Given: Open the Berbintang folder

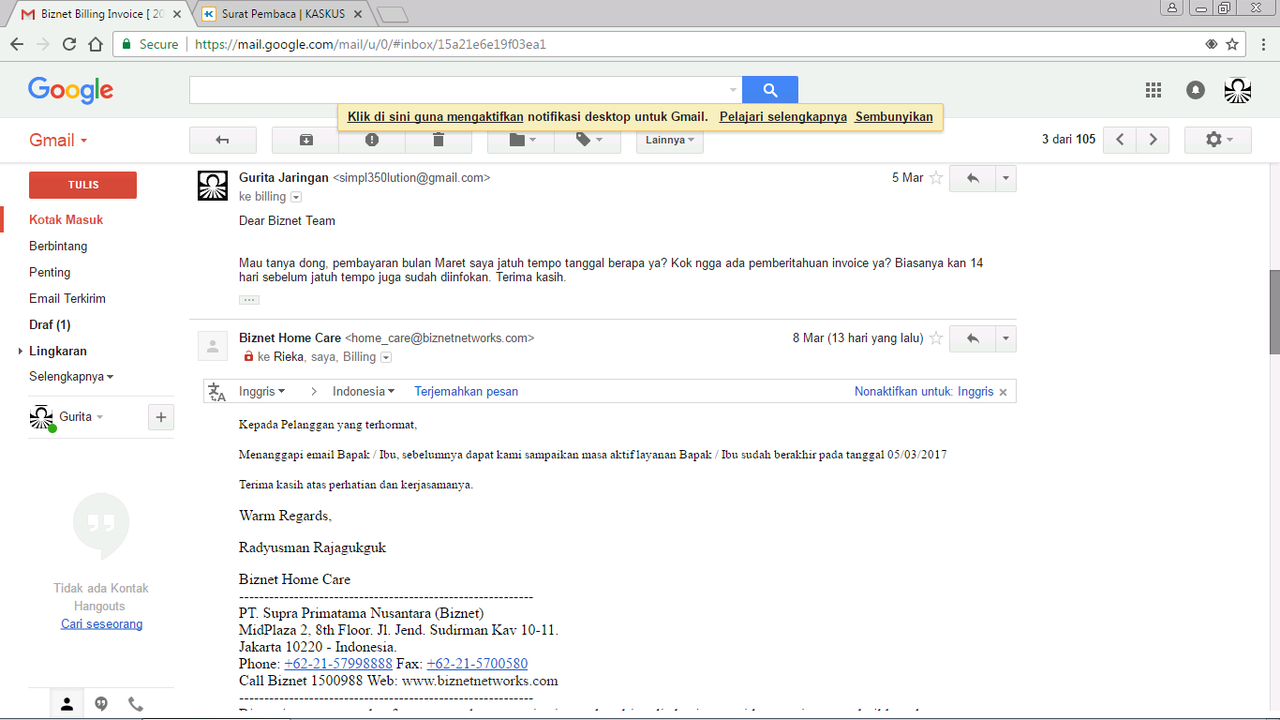Looking at the screenshot, I should pos(58,246).
